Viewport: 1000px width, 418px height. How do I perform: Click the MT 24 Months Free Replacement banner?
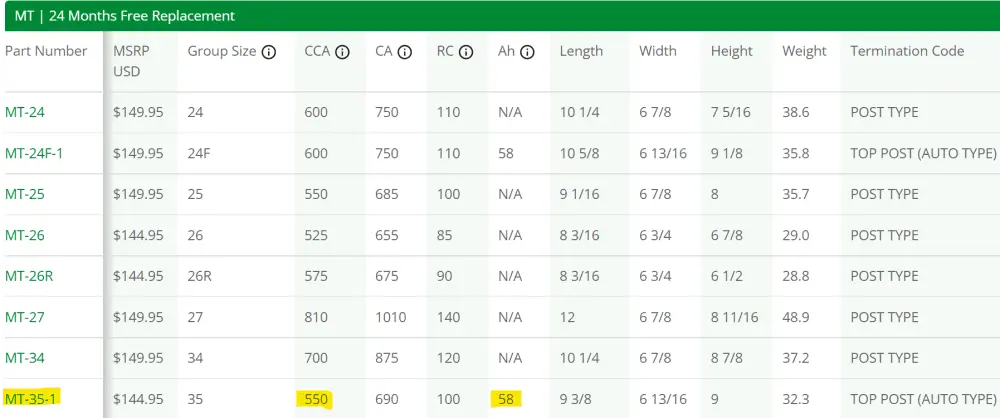[x=125, y=16]
